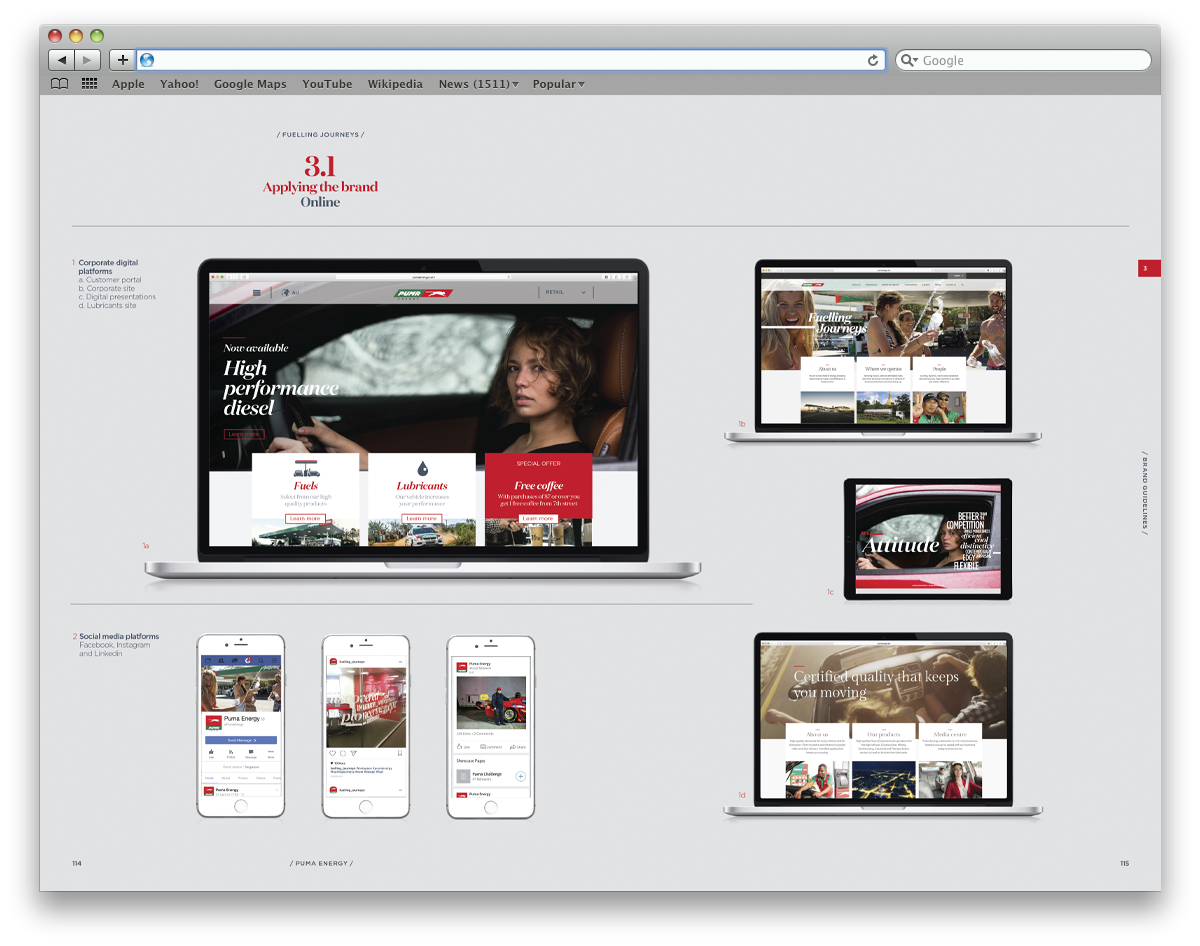Click the Fuelling Journeys corporate site laptop image
The image size is (1200, 946).
883,352
